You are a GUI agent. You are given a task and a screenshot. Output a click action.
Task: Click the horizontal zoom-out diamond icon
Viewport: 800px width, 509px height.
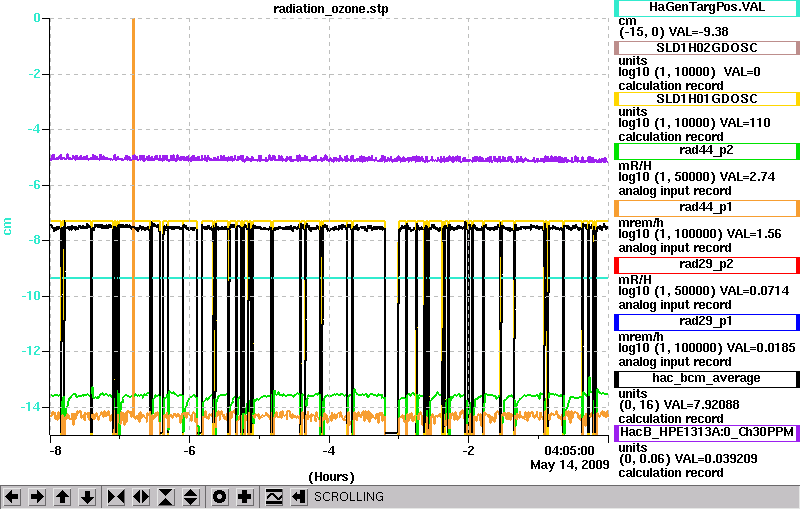click(x=141, y=496)
